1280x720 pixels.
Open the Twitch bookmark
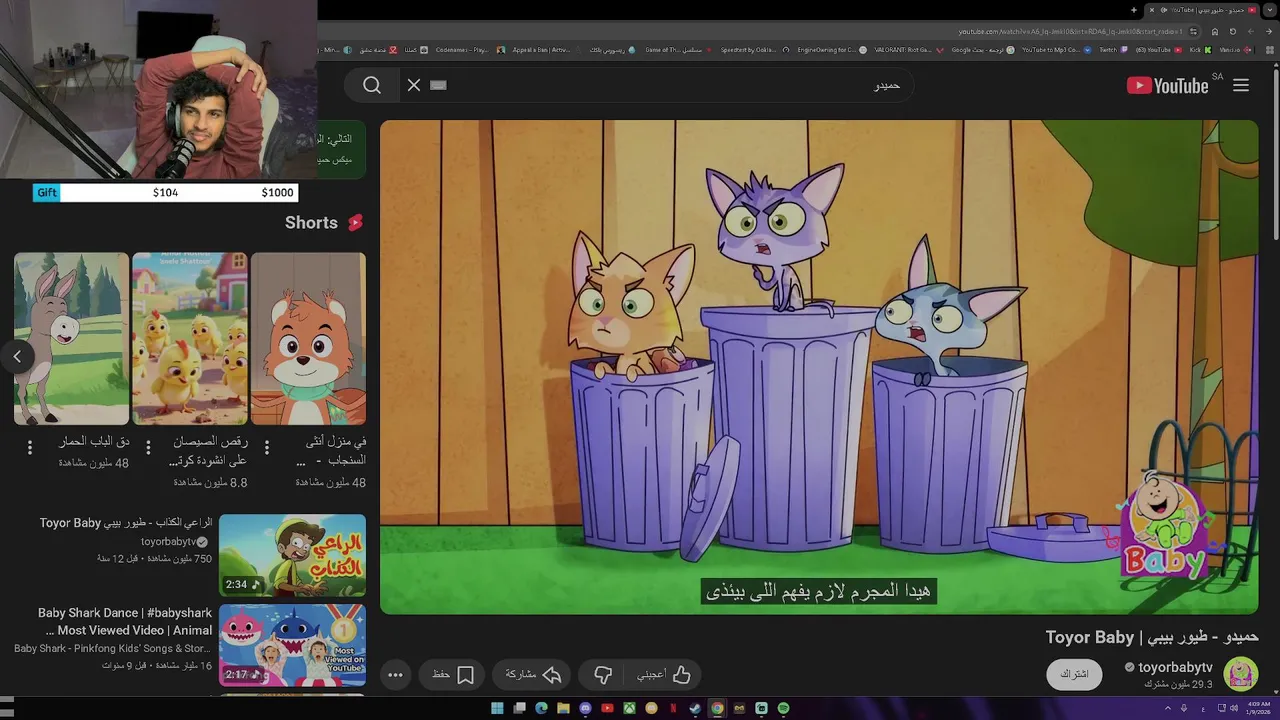tap(1111, 49)
